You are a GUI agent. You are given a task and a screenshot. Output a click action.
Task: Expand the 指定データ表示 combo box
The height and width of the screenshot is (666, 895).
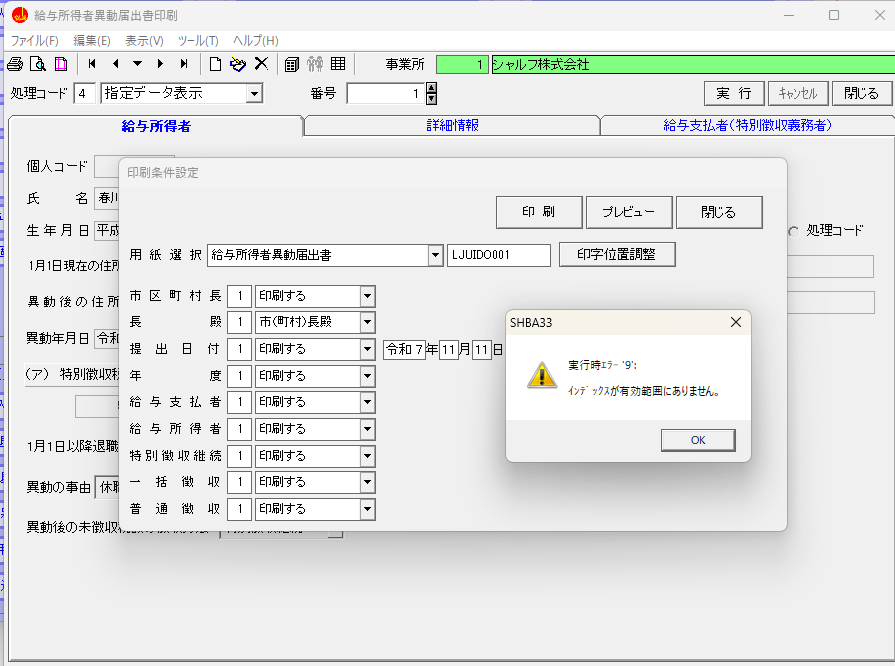pos(254,93)
